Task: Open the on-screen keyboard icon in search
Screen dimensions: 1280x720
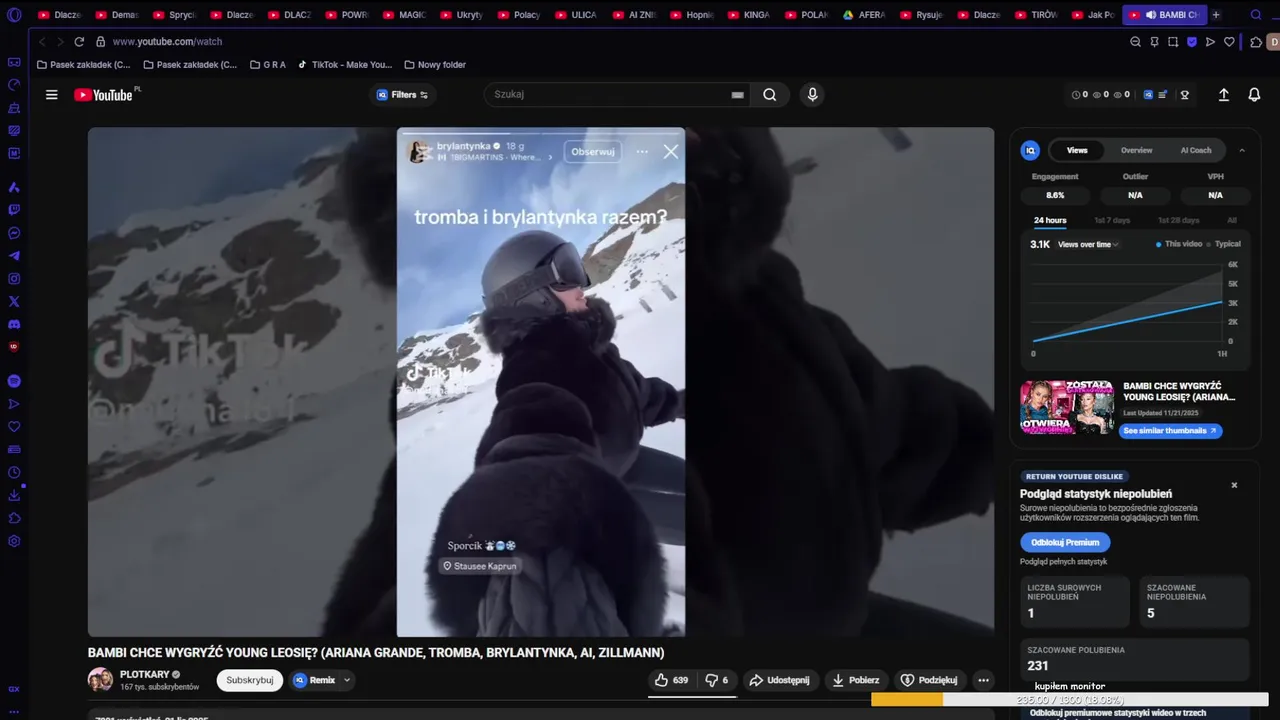Action: coord(737,95)
